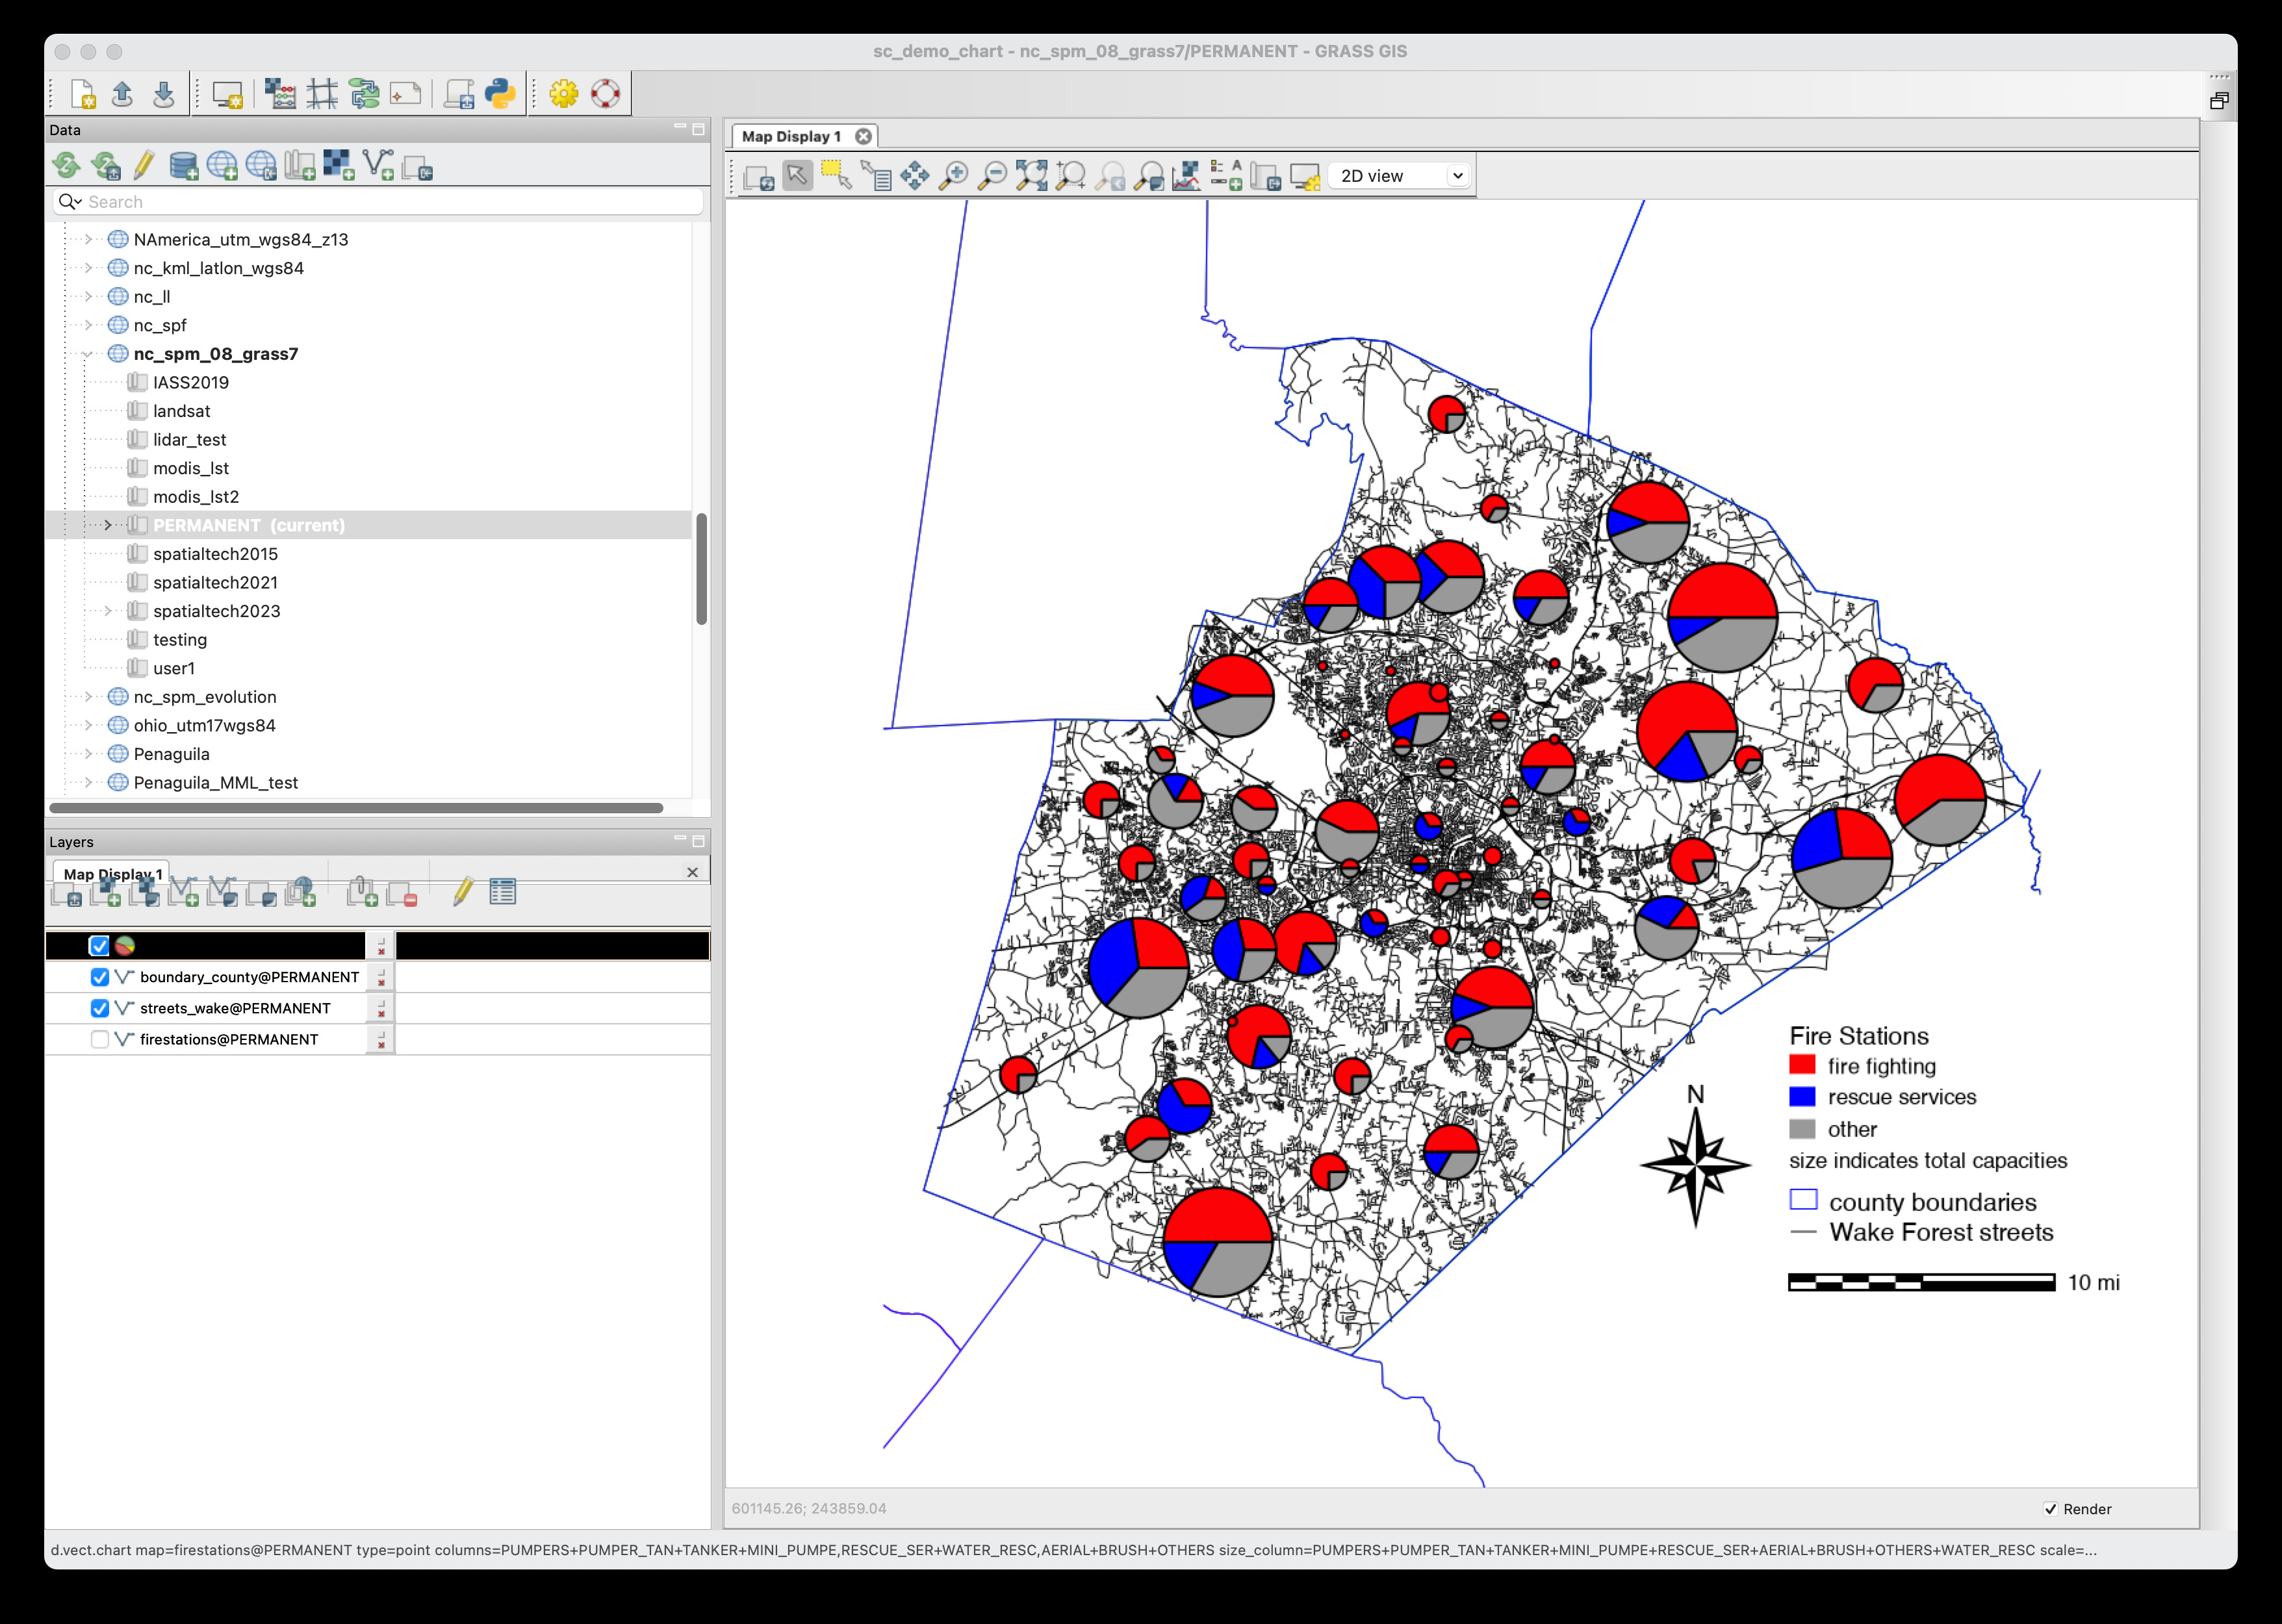Expand the PERMANENT (current) mapset
Viewport: 2282px width, 1624px height.
point(108,525)
